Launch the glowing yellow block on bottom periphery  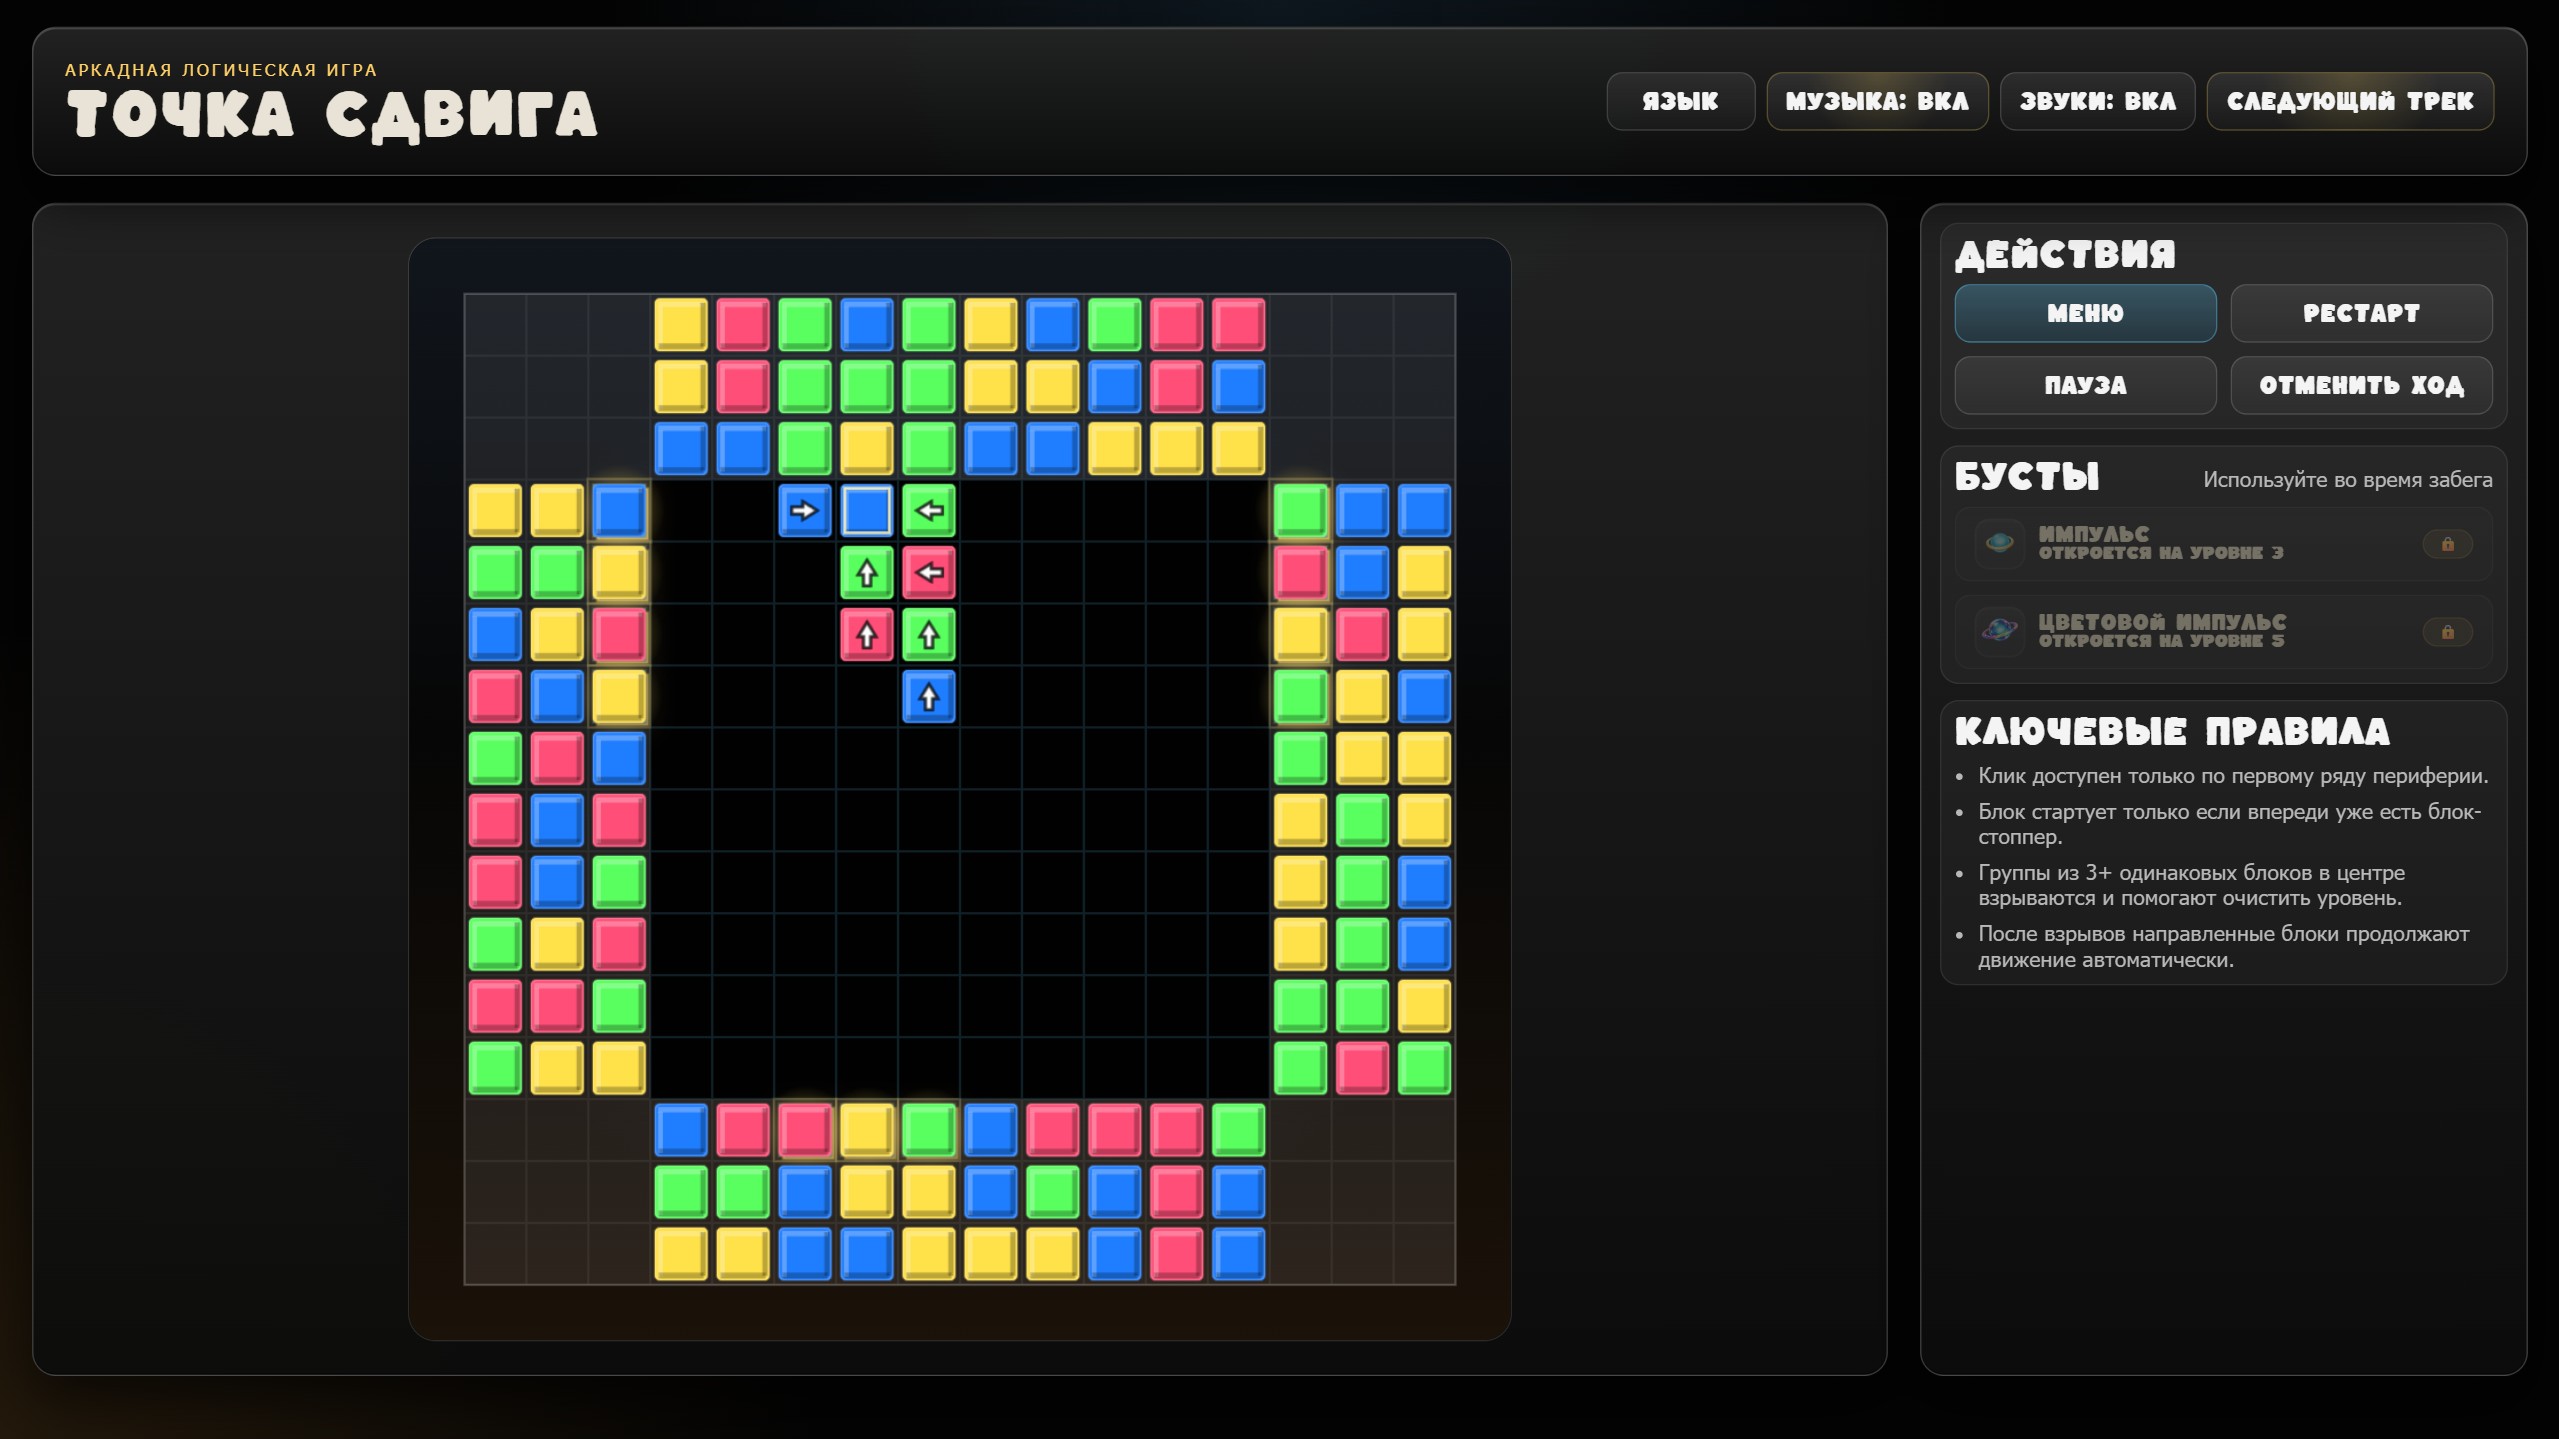click(866, 1130)
